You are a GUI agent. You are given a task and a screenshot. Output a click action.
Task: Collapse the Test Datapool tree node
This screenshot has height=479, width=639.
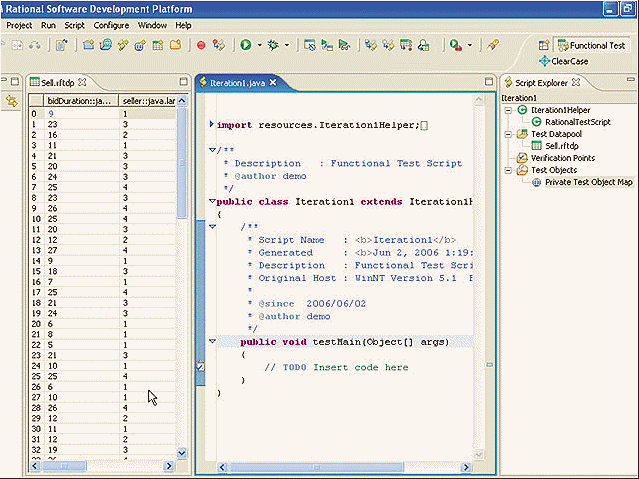click(x=508, y=134)
